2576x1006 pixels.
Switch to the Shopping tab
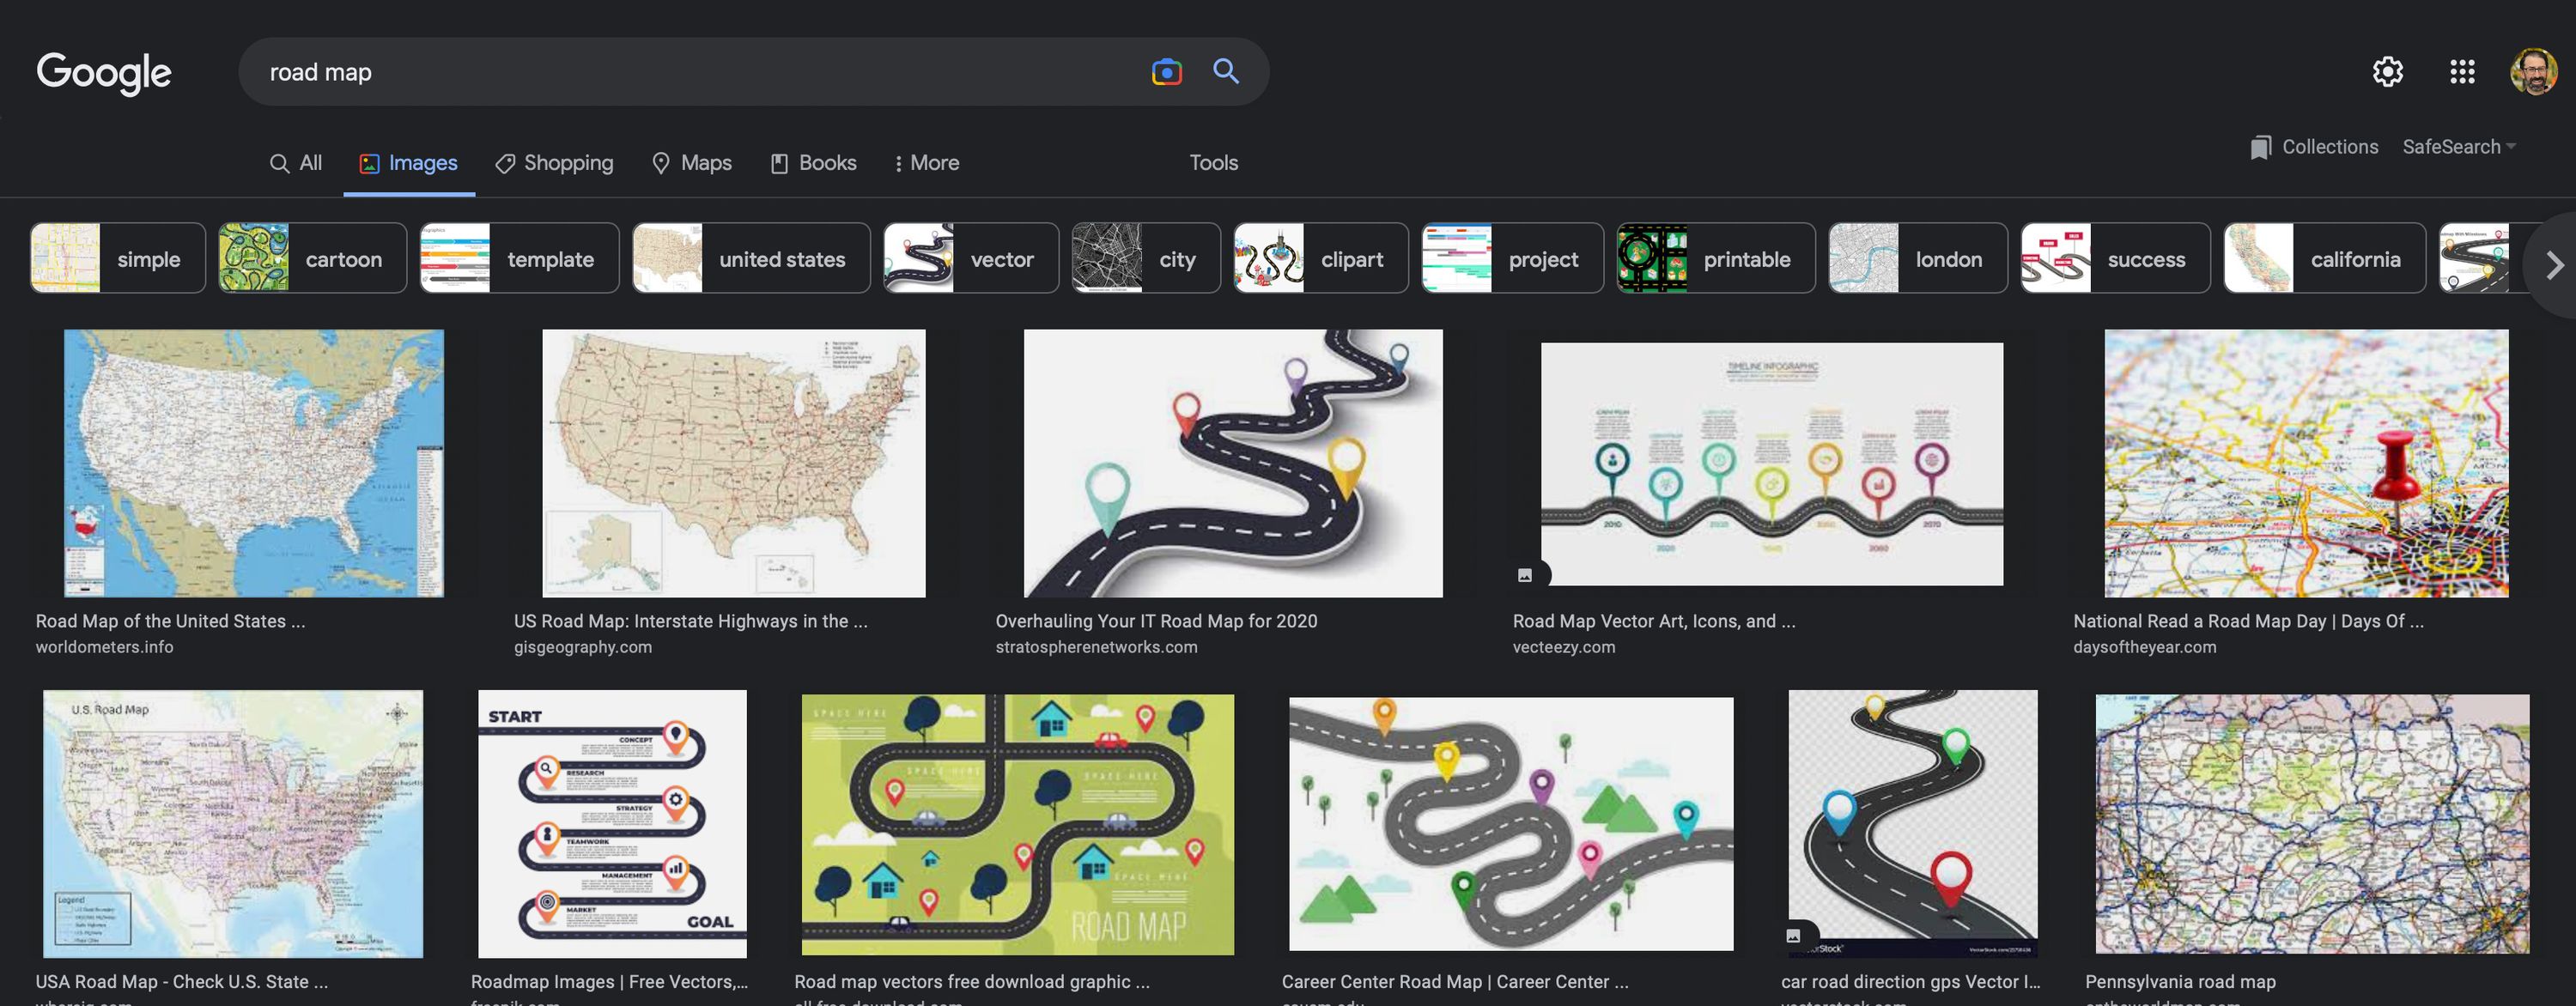[555, 163]
